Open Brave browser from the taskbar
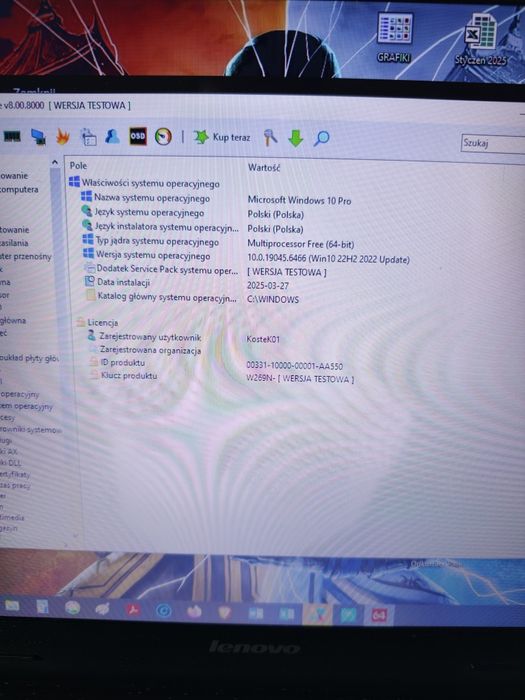The height and width of the screenshot is (700, 525). (x=225, y=612)
